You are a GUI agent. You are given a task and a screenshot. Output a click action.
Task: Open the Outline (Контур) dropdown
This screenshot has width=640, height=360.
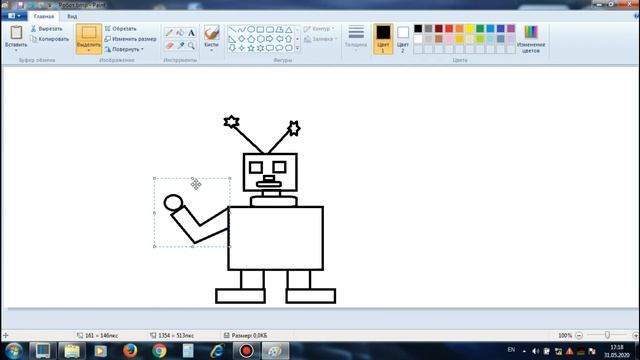pos(319,29)
